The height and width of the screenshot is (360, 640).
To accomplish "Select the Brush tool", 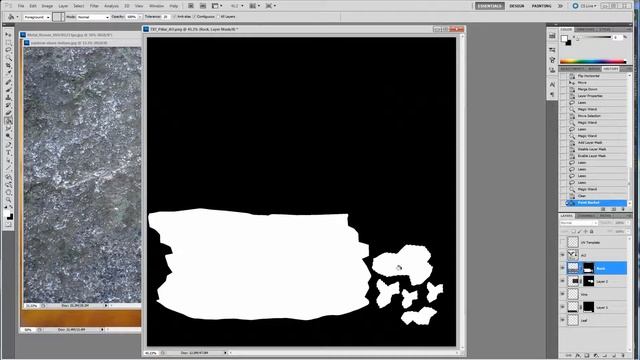I will (9, 90).
